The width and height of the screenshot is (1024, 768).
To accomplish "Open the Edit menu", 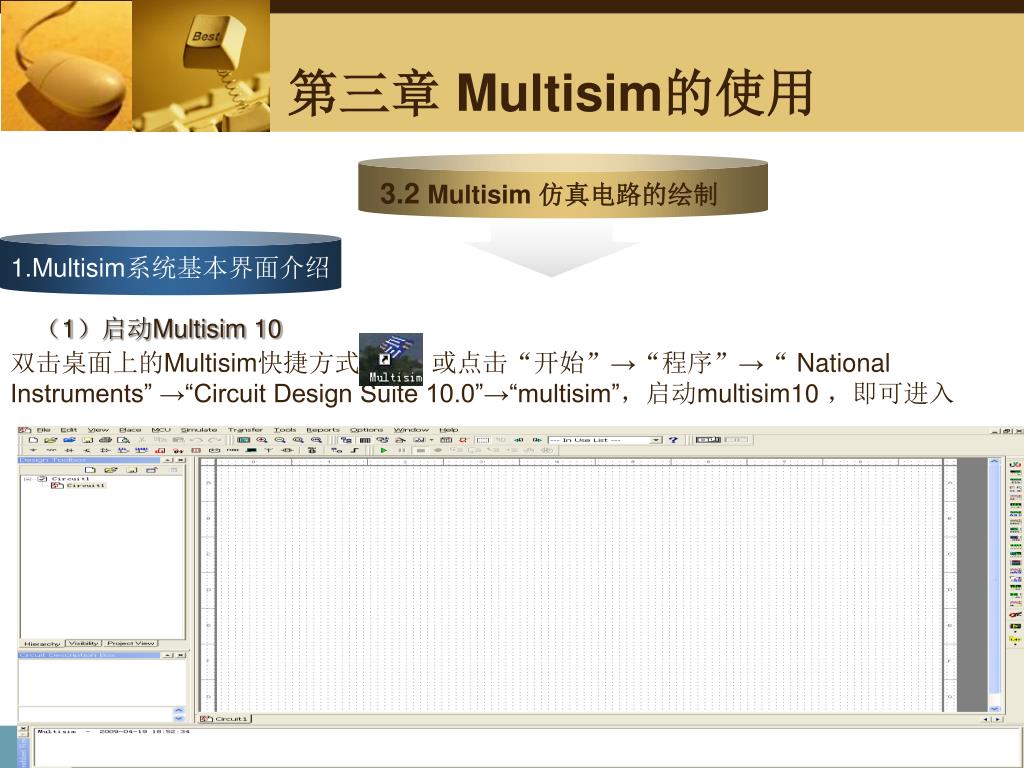I will 69,430.
